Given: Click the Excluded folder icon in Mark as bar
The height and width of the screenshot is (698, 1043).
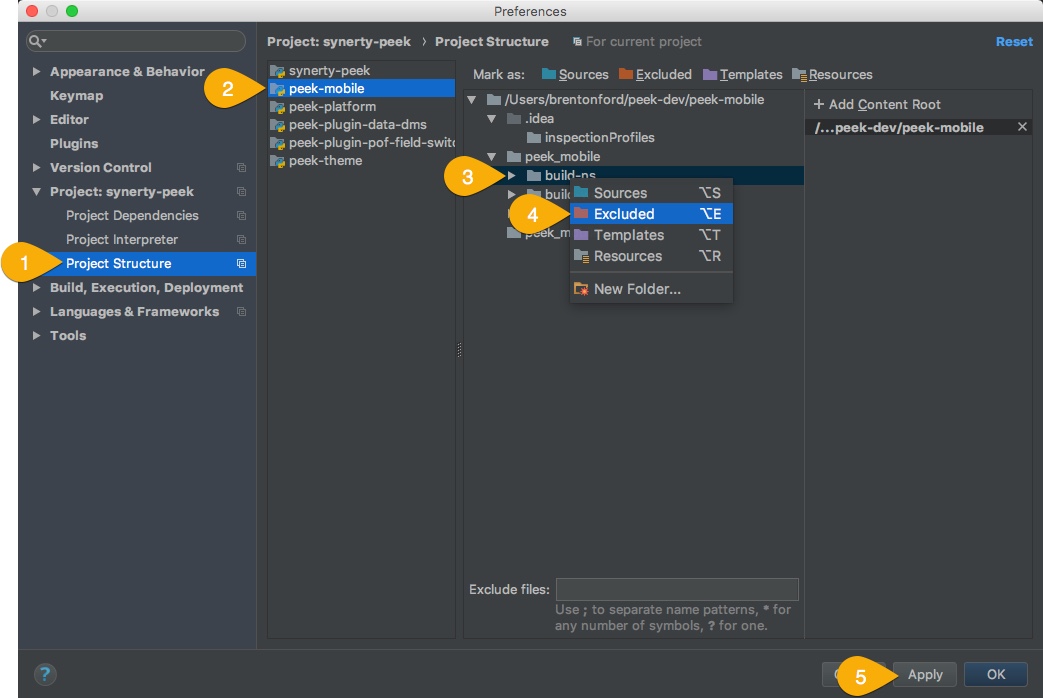Looking at the screenshot, I should [x=625, y=74].
